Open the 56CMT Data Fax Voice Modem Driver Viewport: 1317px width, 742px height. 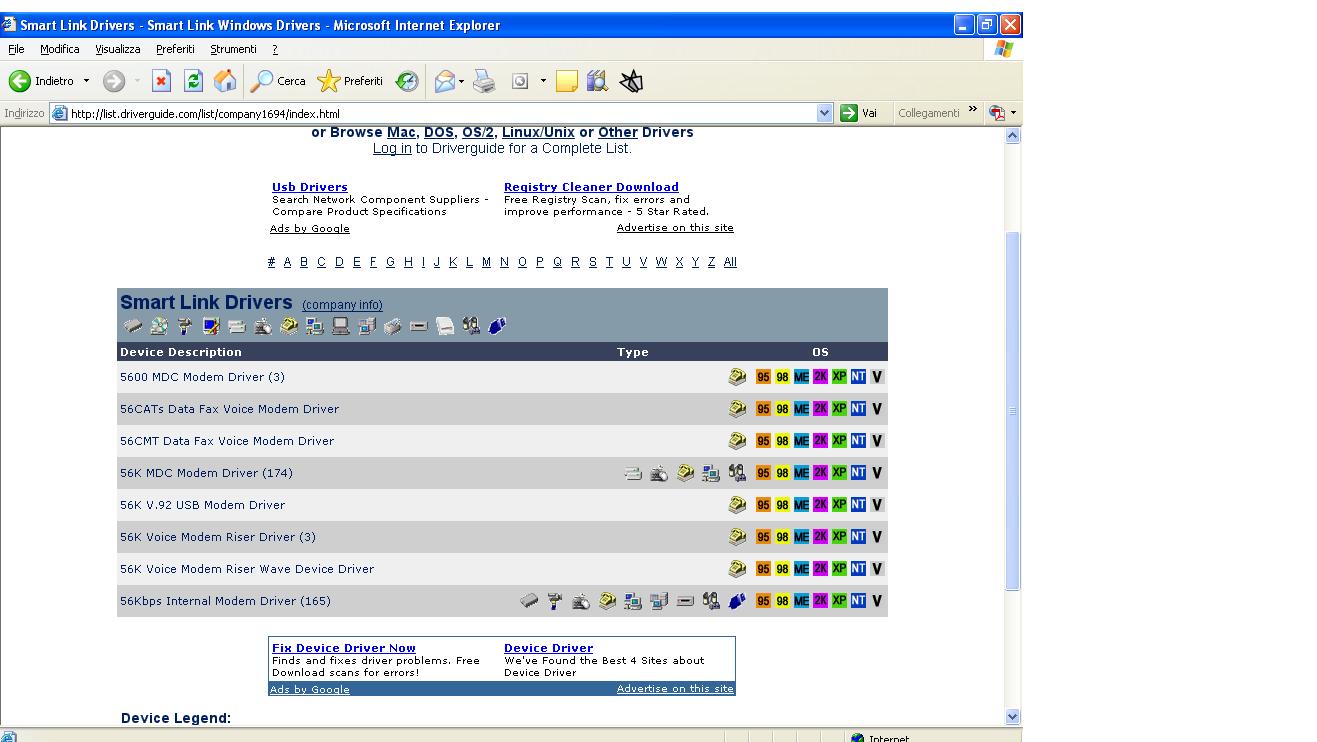pyautogui.click(x=227, y=441)
